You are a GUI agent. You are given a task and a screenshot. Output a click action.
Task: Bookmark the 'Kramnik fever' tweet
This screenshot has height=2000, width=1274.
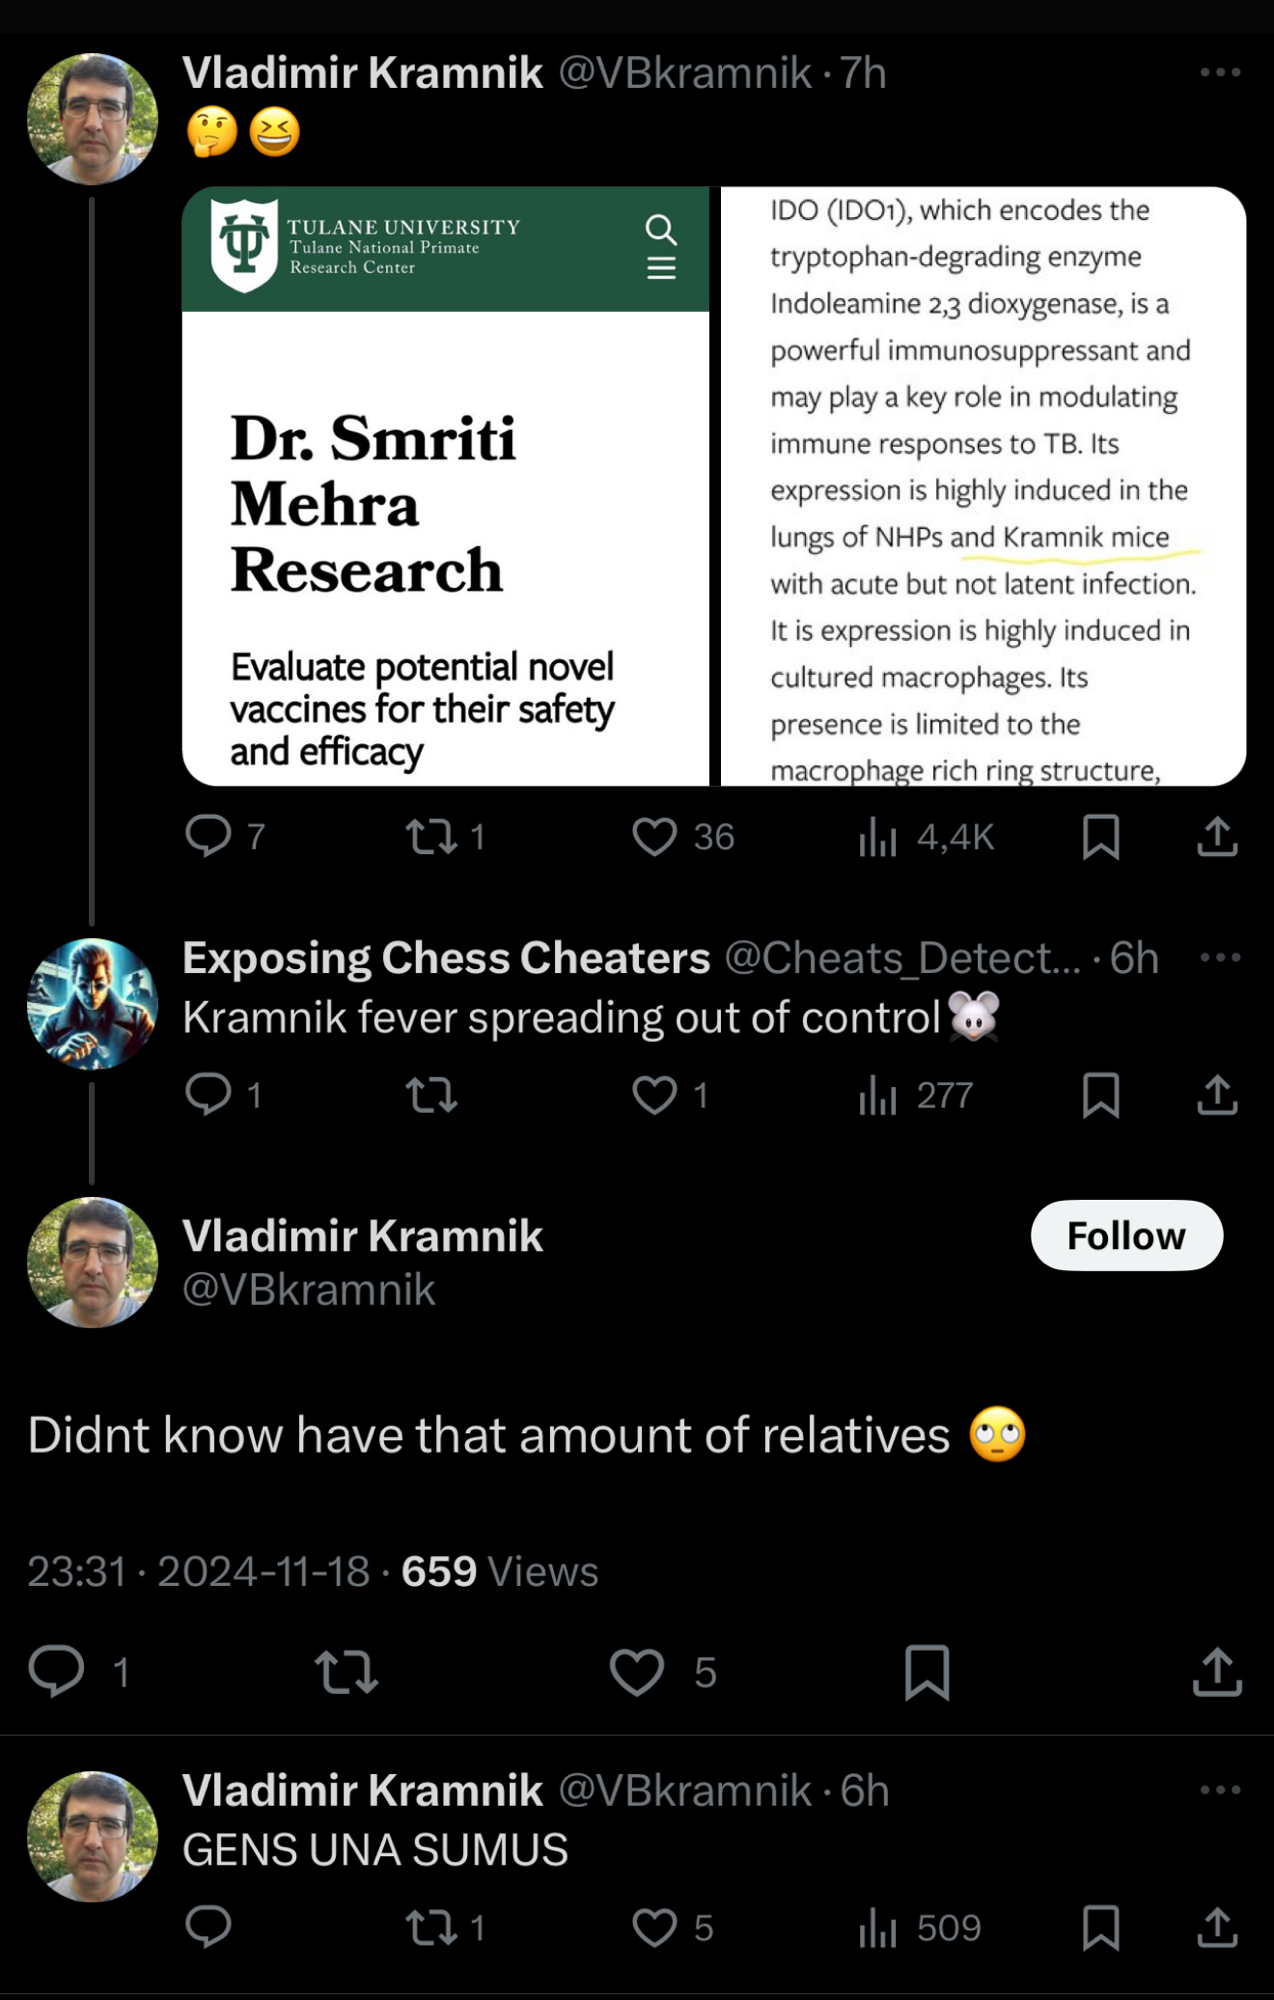(1101, 1095)
